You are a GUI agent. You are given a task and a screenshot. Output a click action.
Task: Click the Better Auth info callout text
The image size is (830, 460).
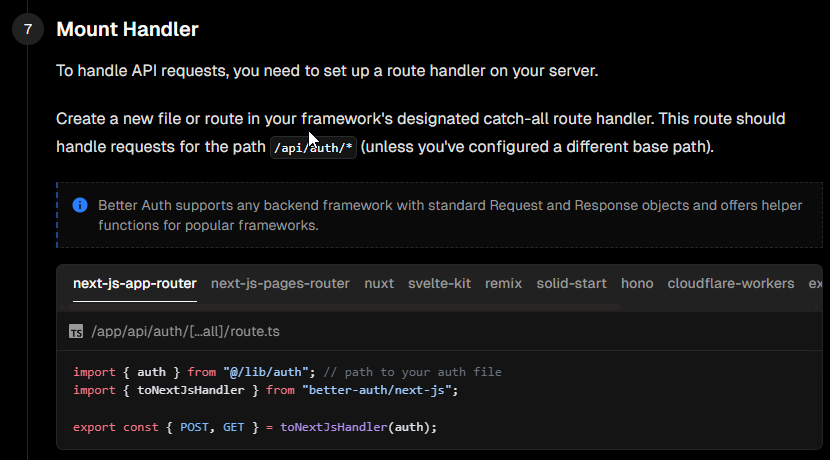click(450, 215)
